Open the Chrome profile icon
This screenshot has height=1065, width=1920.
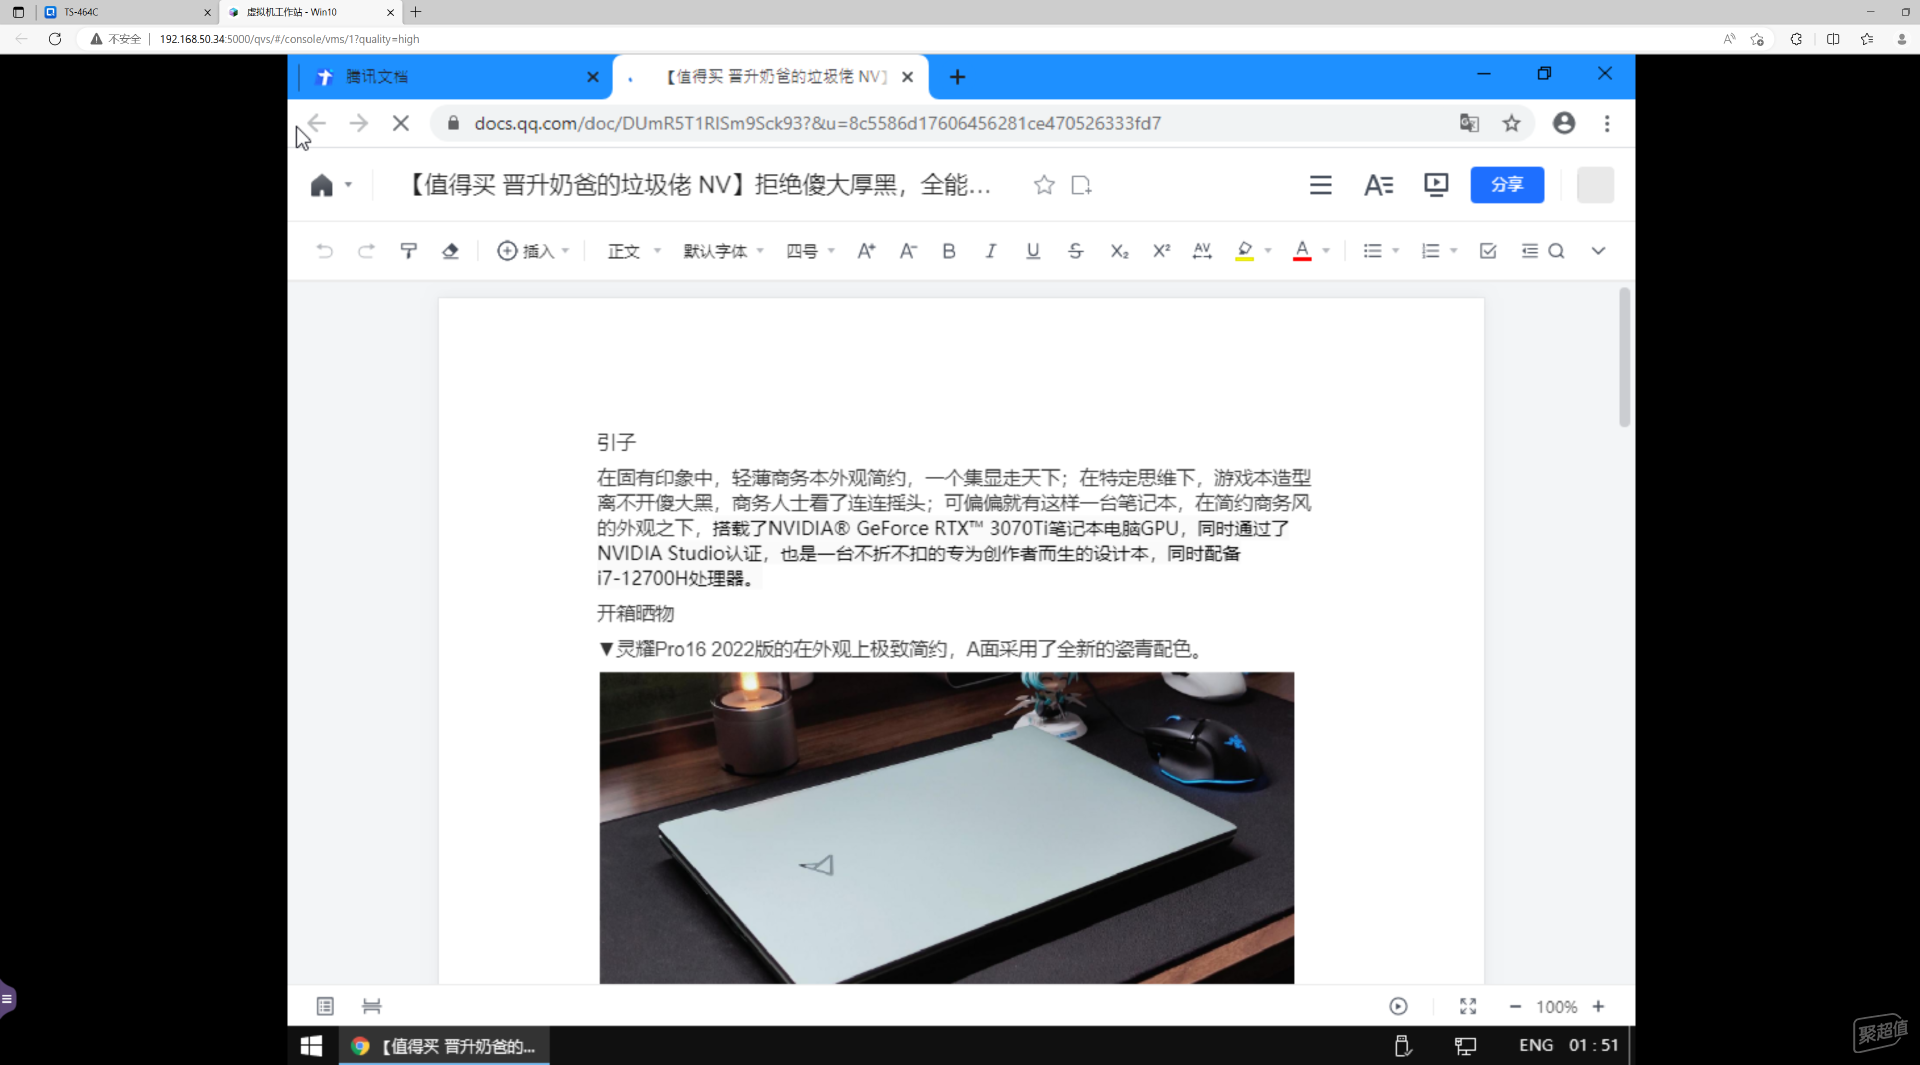(1564, 123)
